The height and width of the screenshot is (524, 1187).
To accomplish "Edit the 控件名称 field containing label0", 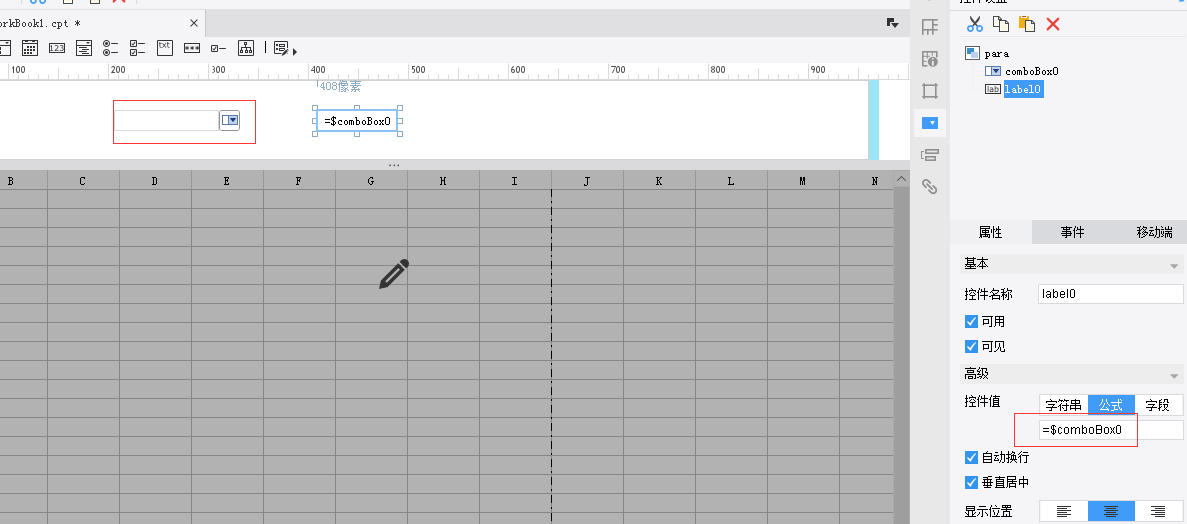I will click(1111, 294).
